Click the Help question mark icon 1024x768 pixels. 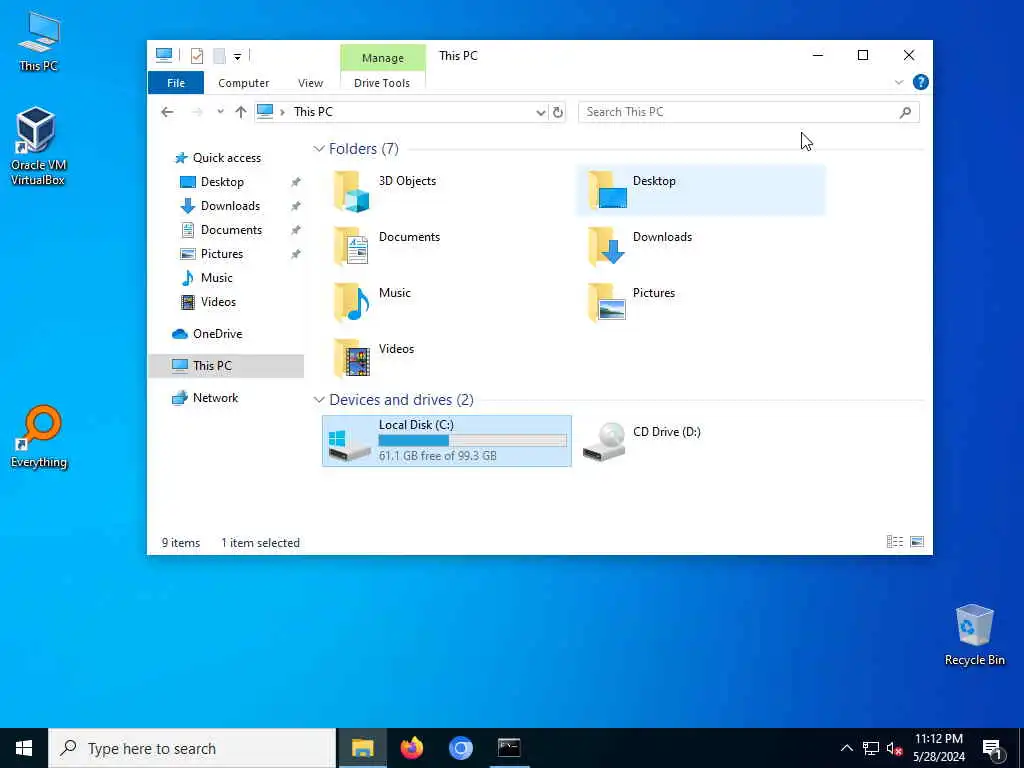[x=920, y=82]
